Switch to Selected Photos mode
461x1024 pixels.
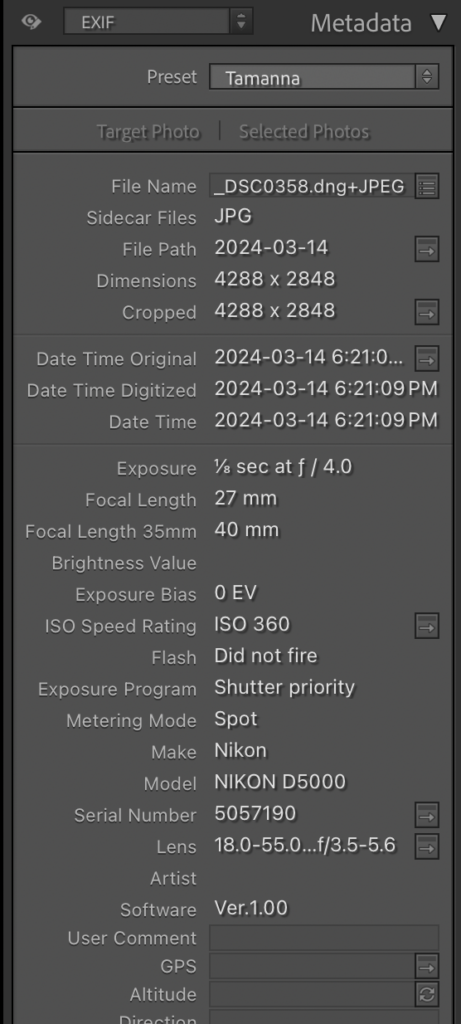click(304, 131)
